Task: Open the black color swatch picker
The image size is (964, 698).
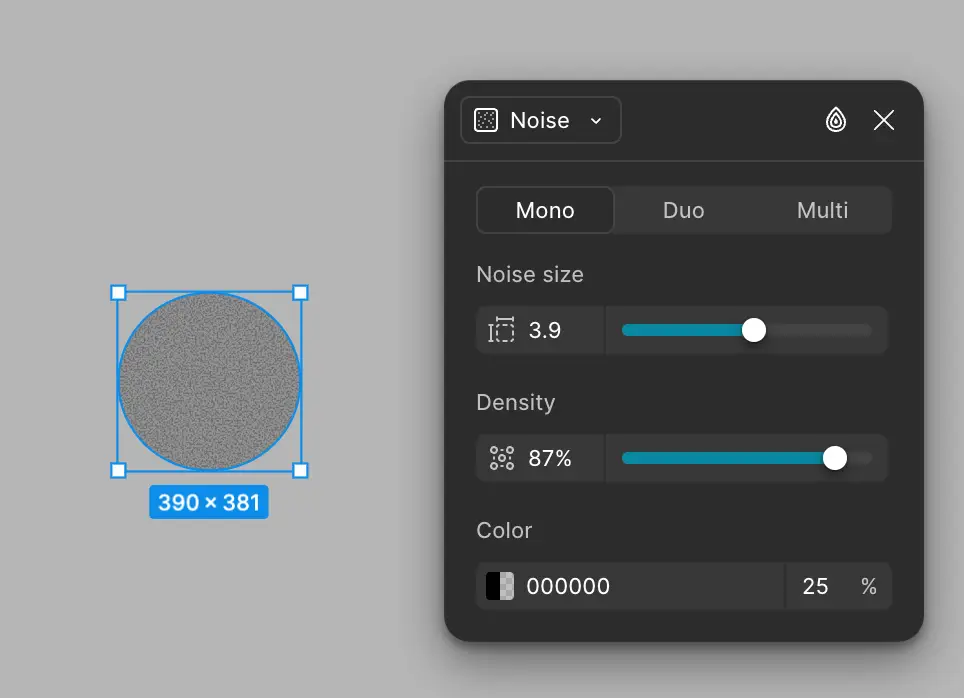Action: [500, 586]
